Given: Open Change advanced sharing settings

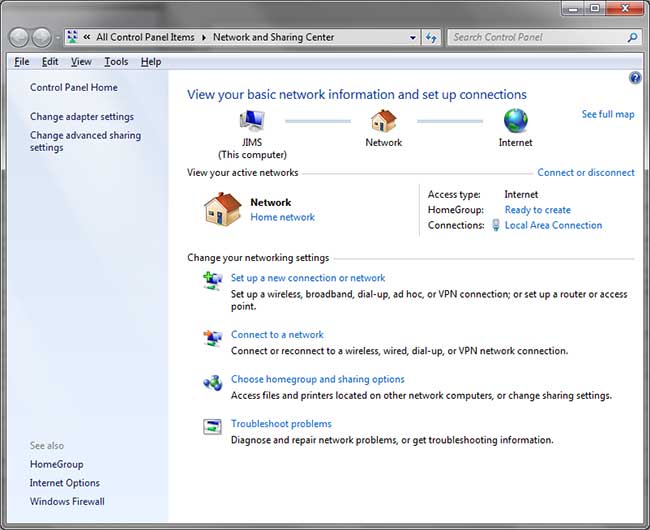Looking at the screenshot, I should point(85,141).
